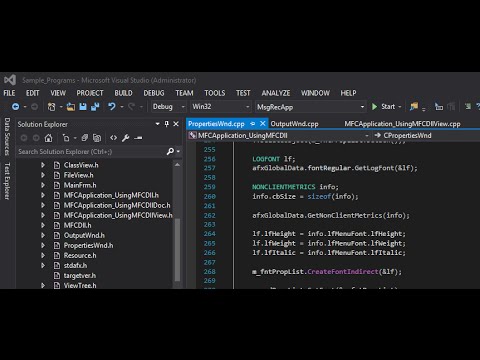Click the Collapse All icon in Solution Explorer
This screenshot has width=480, height=360.
click(85, 138)
